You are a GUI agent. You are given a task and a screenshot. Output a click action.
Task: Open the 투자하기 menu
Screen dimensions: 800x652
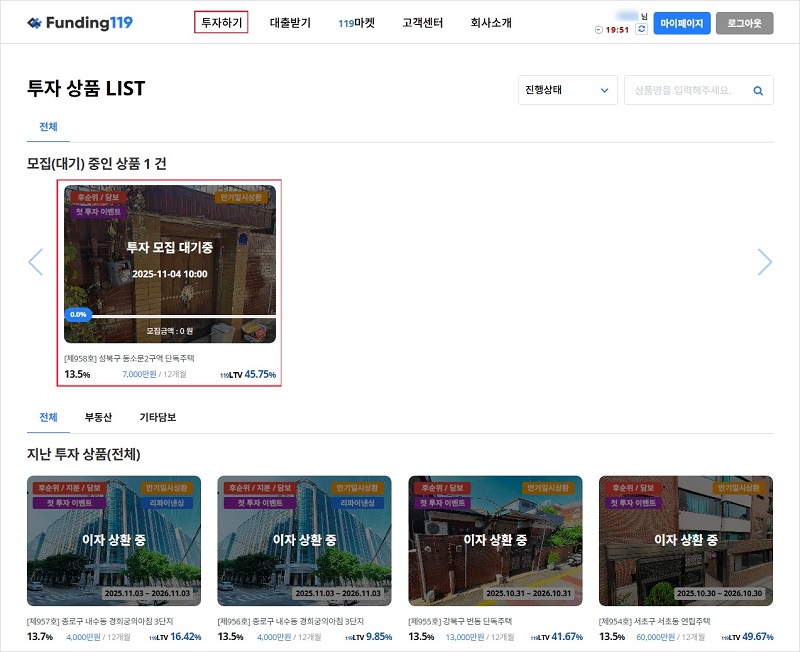point(221,22)
